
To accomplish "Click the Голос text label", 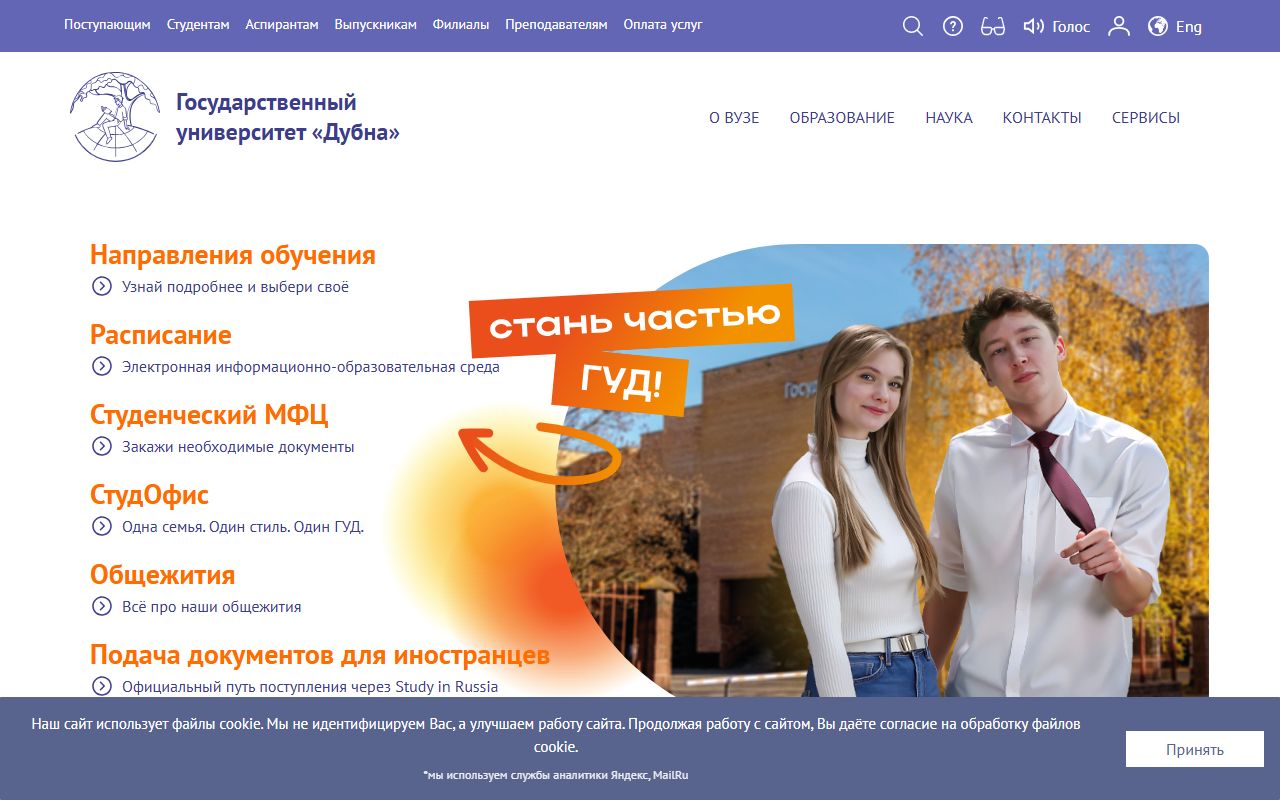I will click(x=1071, y=27).
